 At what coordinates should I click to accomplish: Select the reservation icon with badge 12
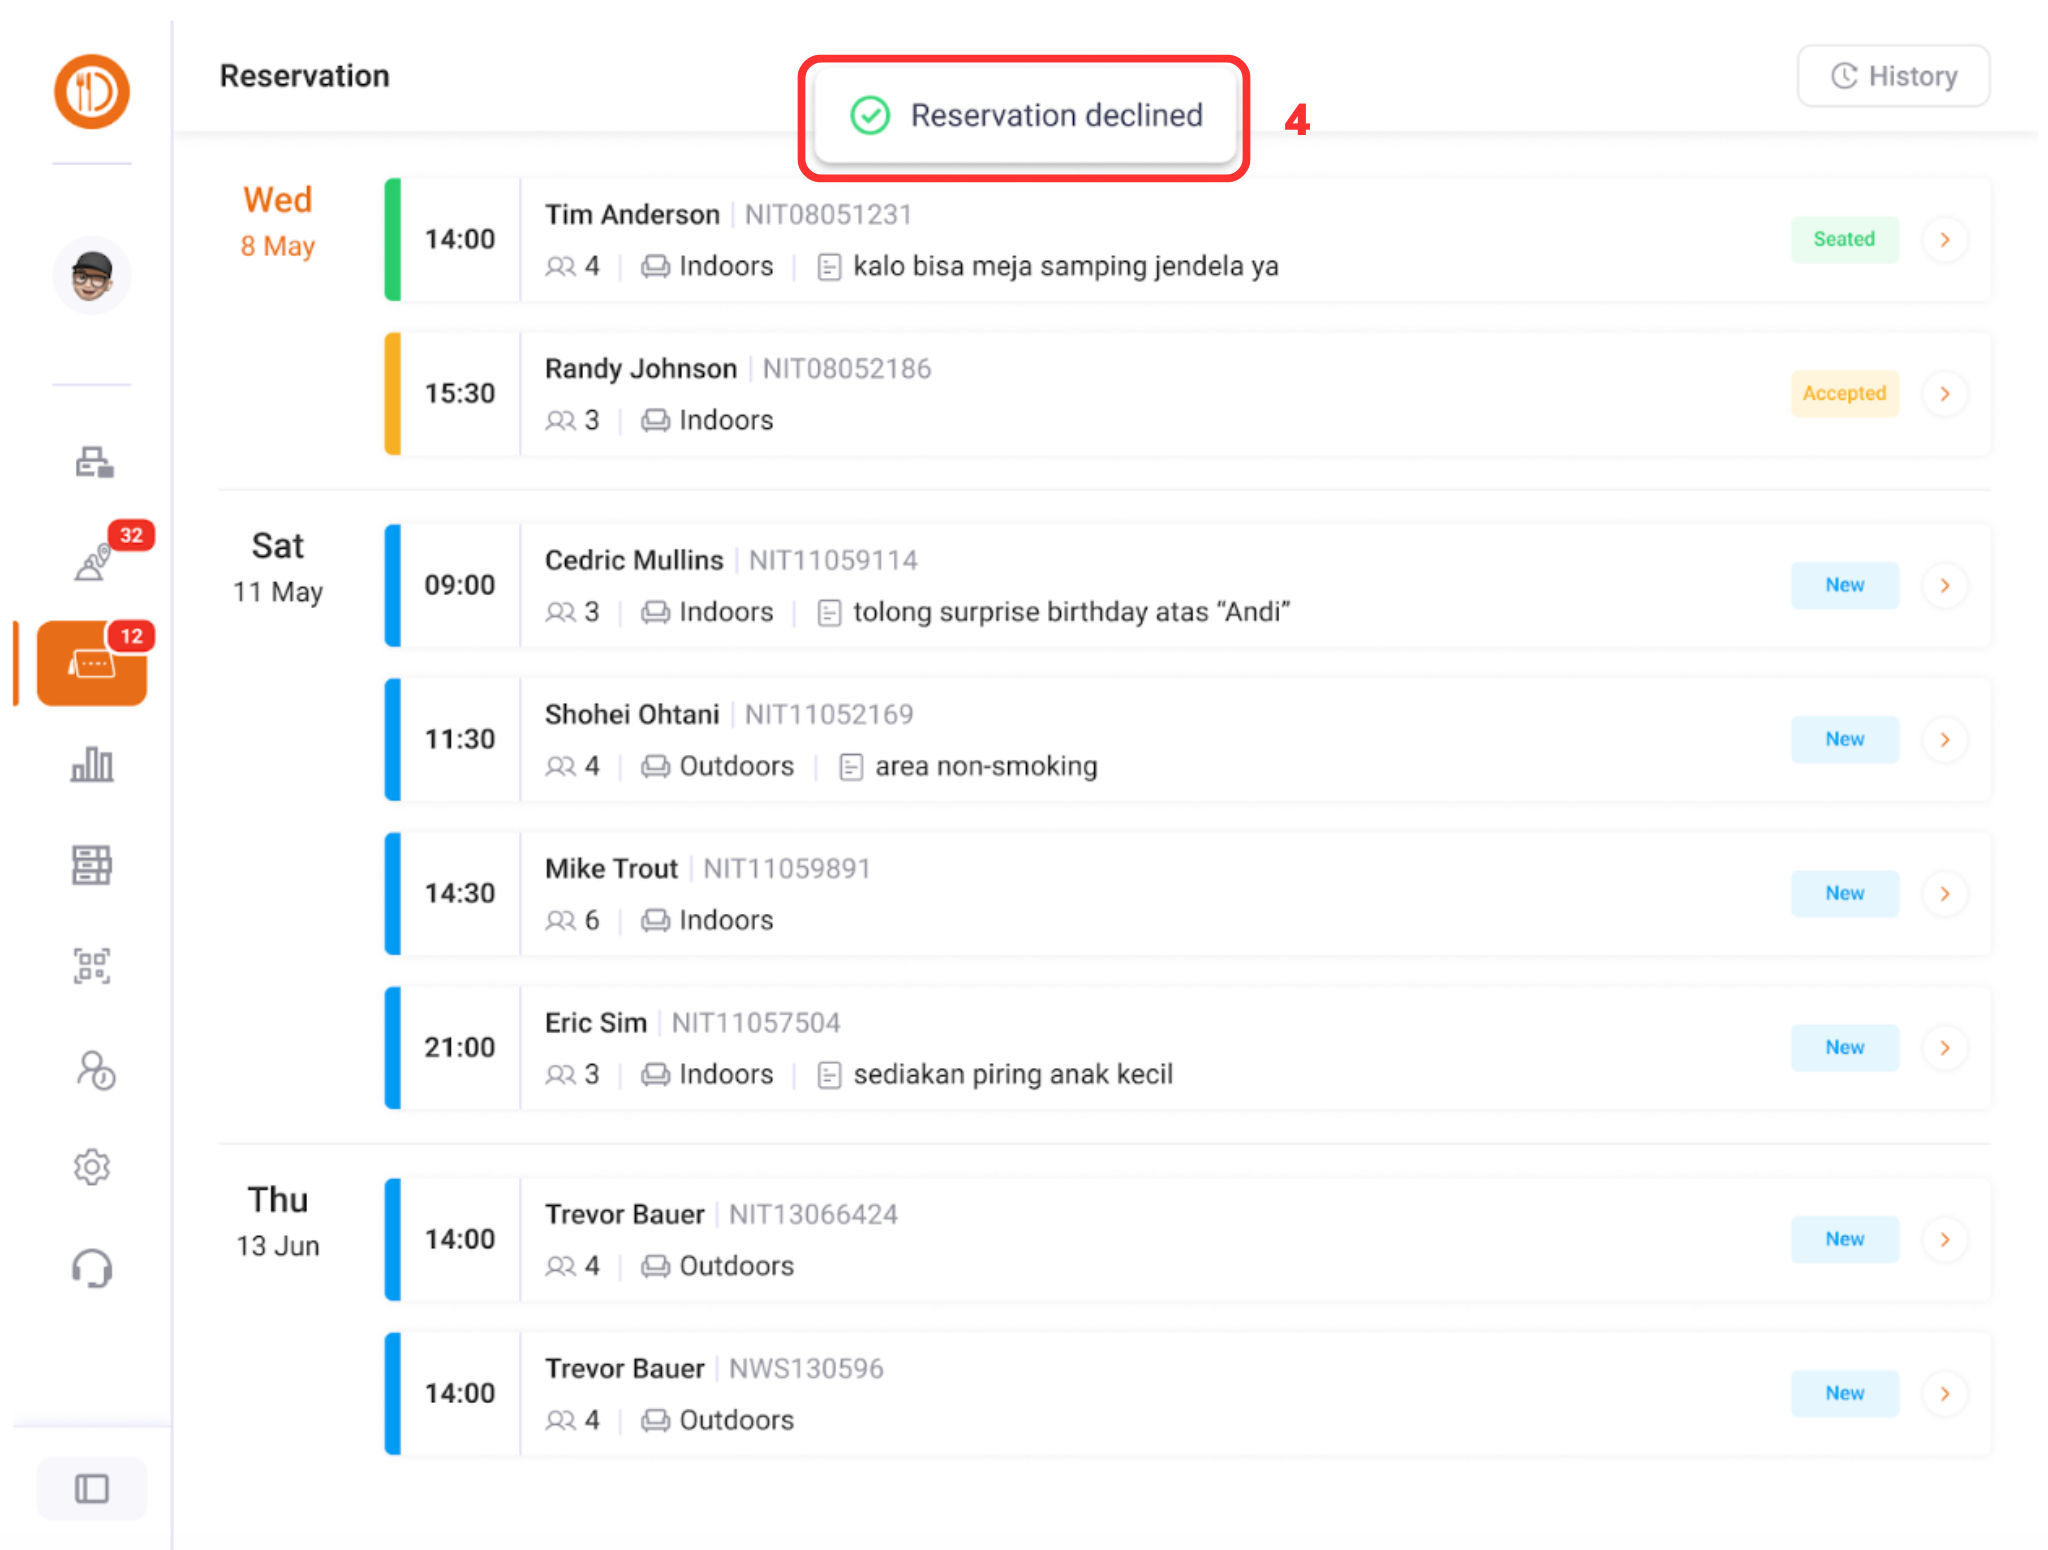pos(92,663)
